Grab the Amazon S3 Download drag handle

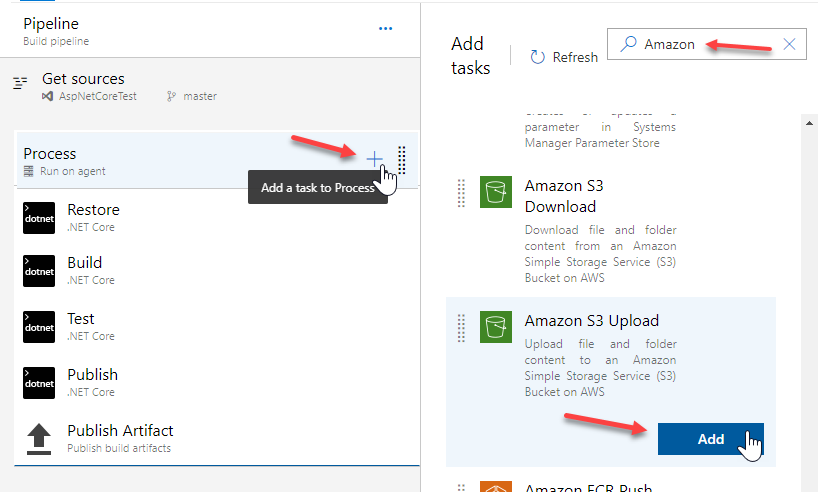[461, 193]
